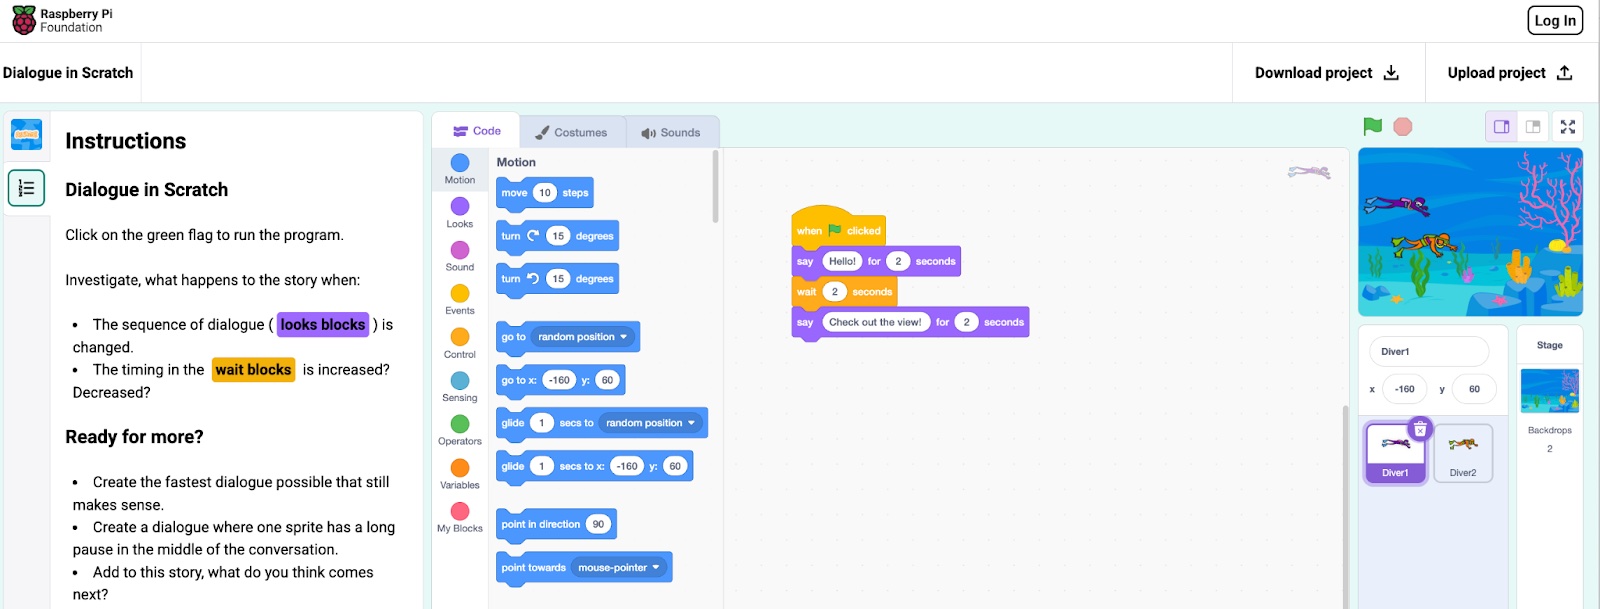This screenshot has width=1600, height=609.
Task: Select the Control blocks category
Action: click(x=460, y=343)
